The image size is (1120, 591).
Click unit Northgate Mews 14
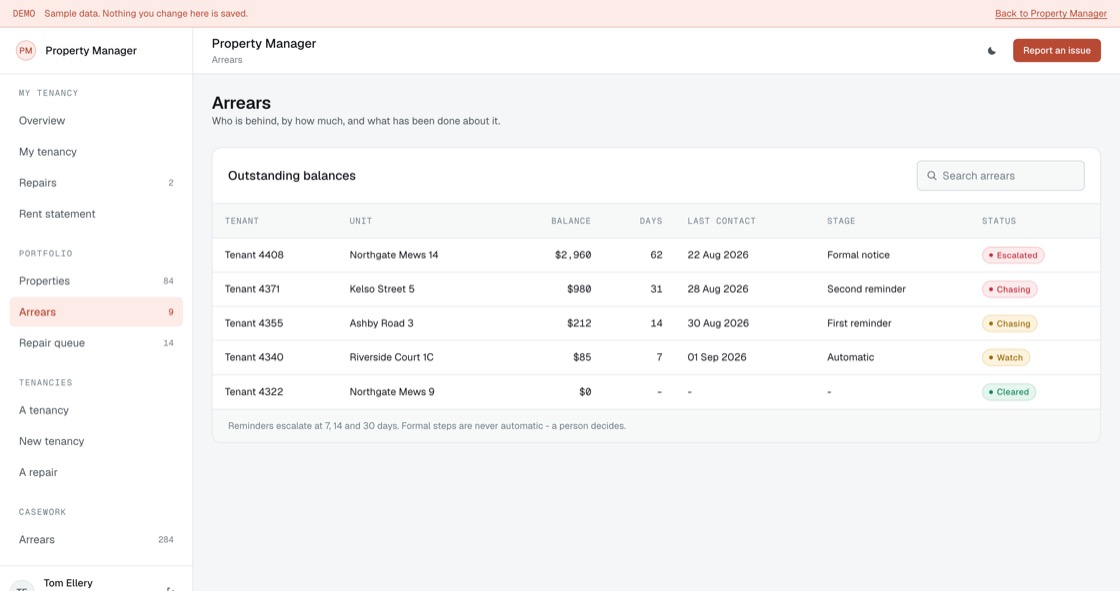[394, 255]
